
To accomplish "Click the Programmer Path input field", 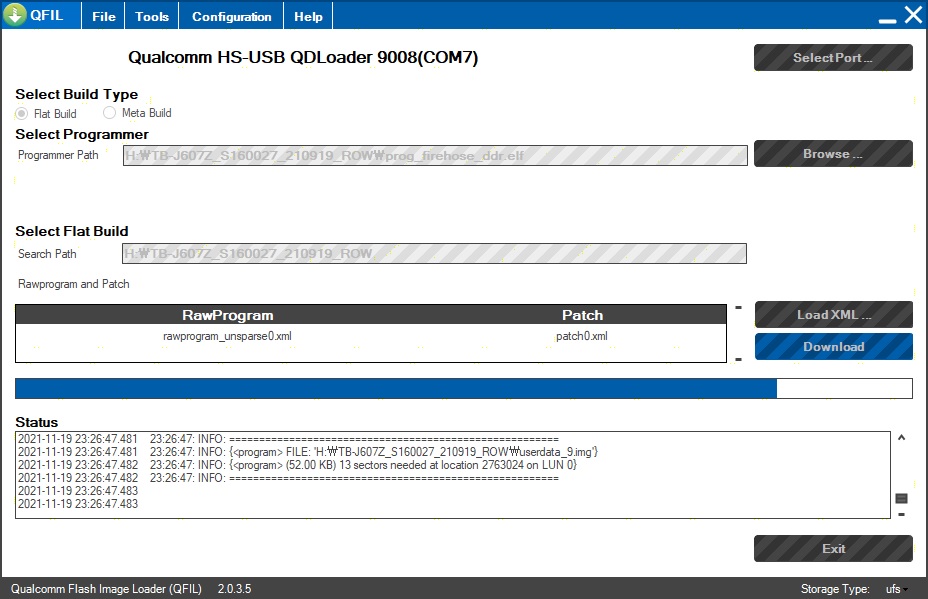I will tap(435, 156).
